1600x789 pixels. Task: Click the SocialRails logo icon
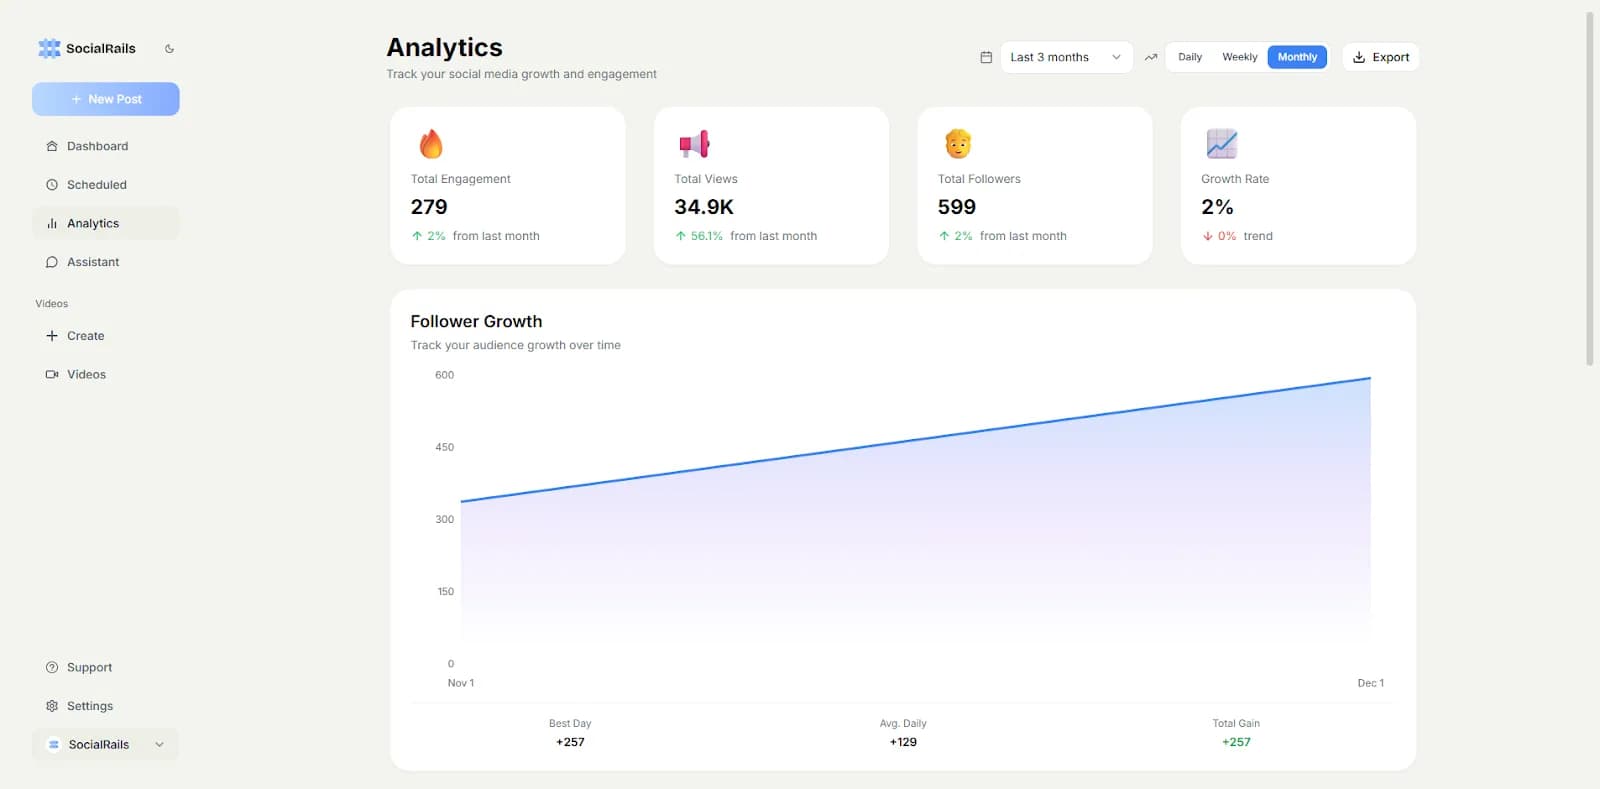pyautogui.click(x=49, y=48)
